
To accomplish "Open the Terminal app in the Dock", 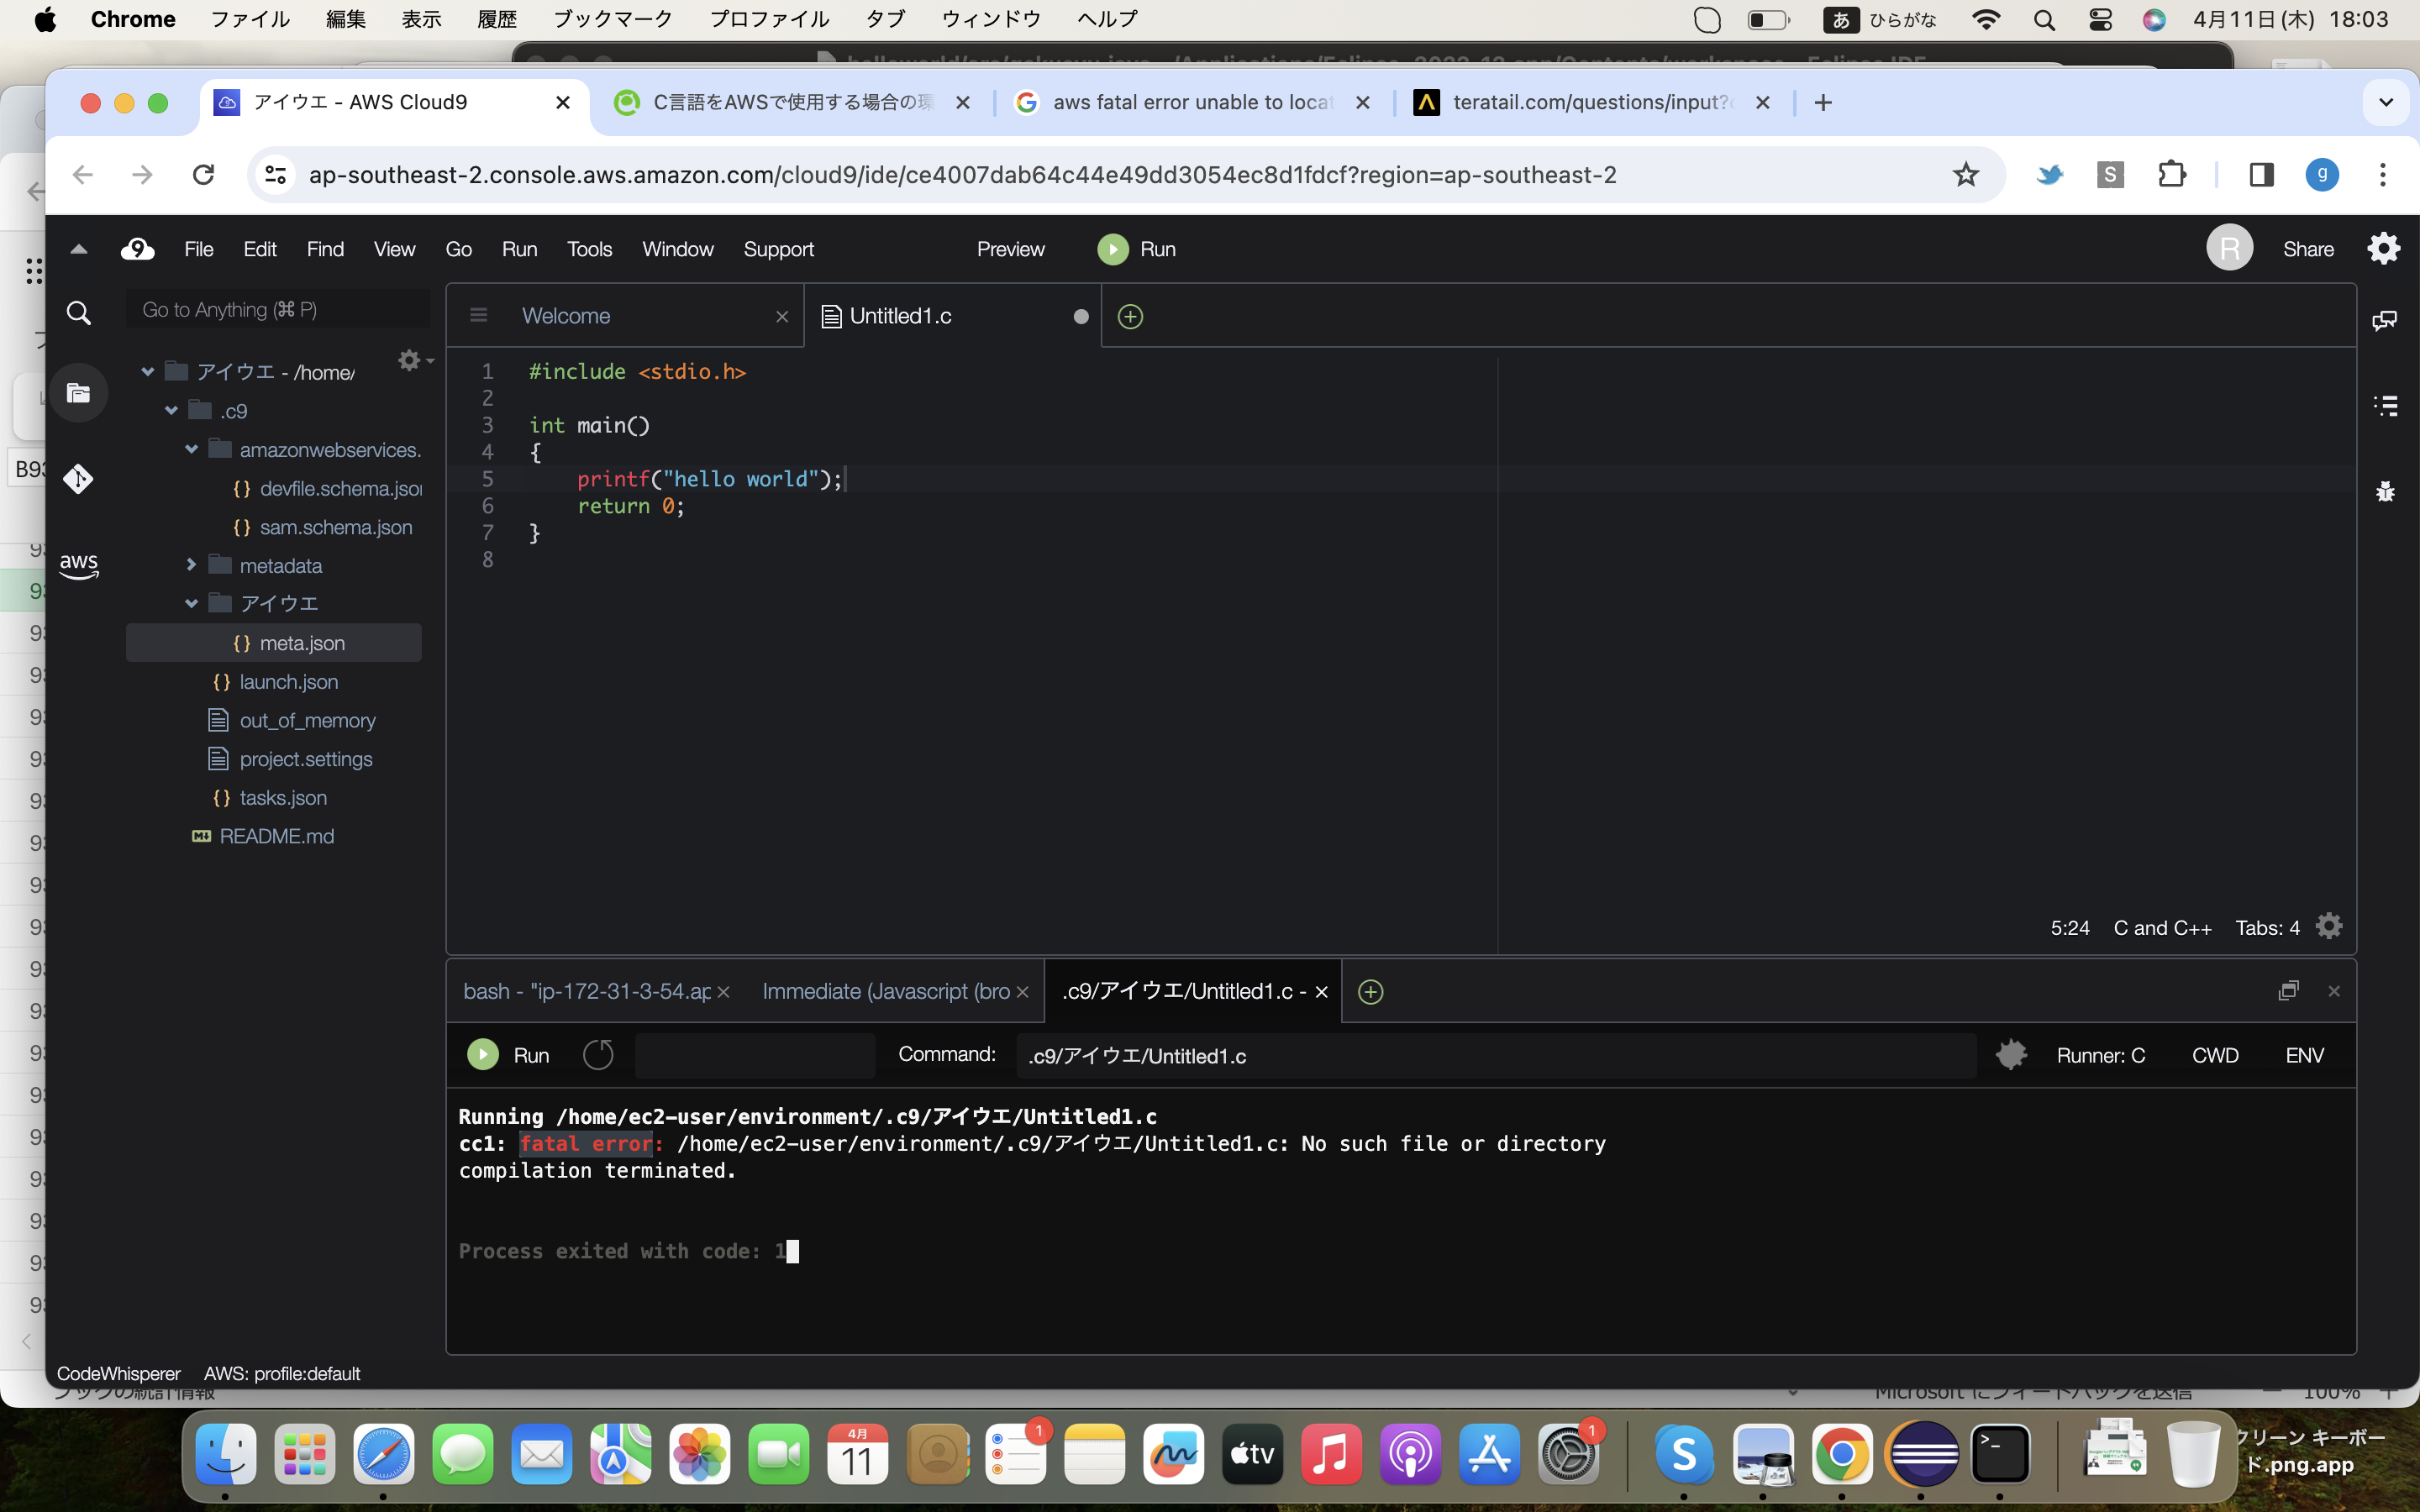I will tap(2000, 1453).
